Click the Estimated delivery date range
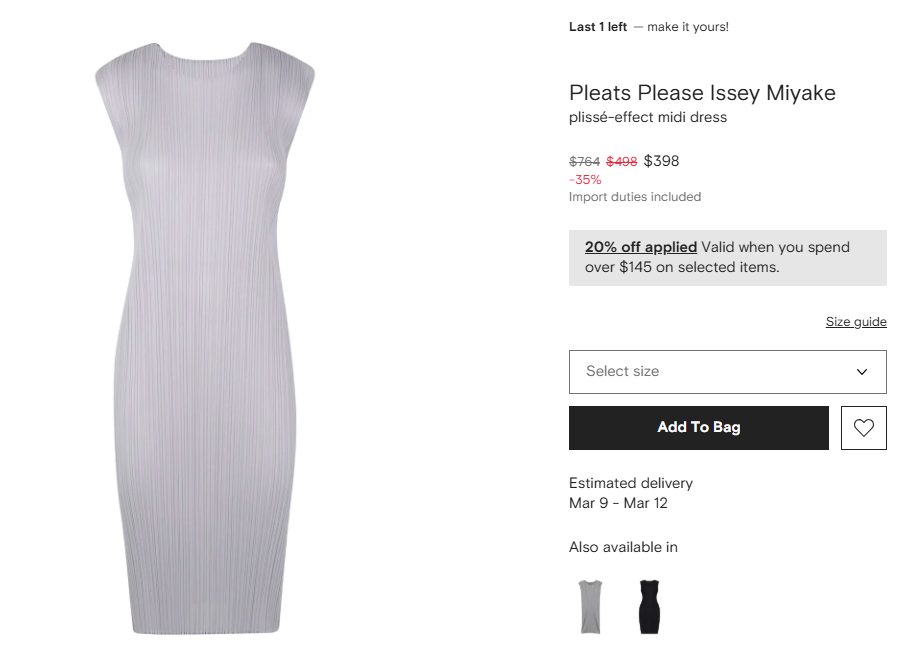This screenshot has width=907, height=652. [618, 503]
